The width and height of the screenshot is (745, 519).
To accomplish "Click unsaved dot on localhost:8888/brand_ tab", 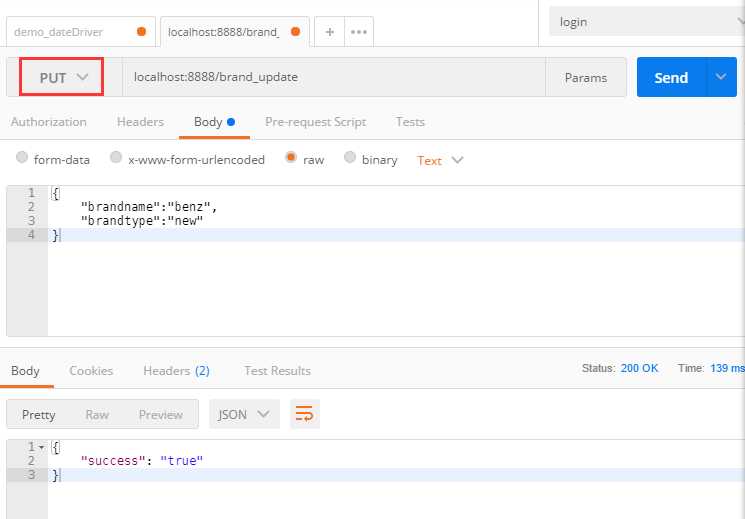I will (296, 31).
